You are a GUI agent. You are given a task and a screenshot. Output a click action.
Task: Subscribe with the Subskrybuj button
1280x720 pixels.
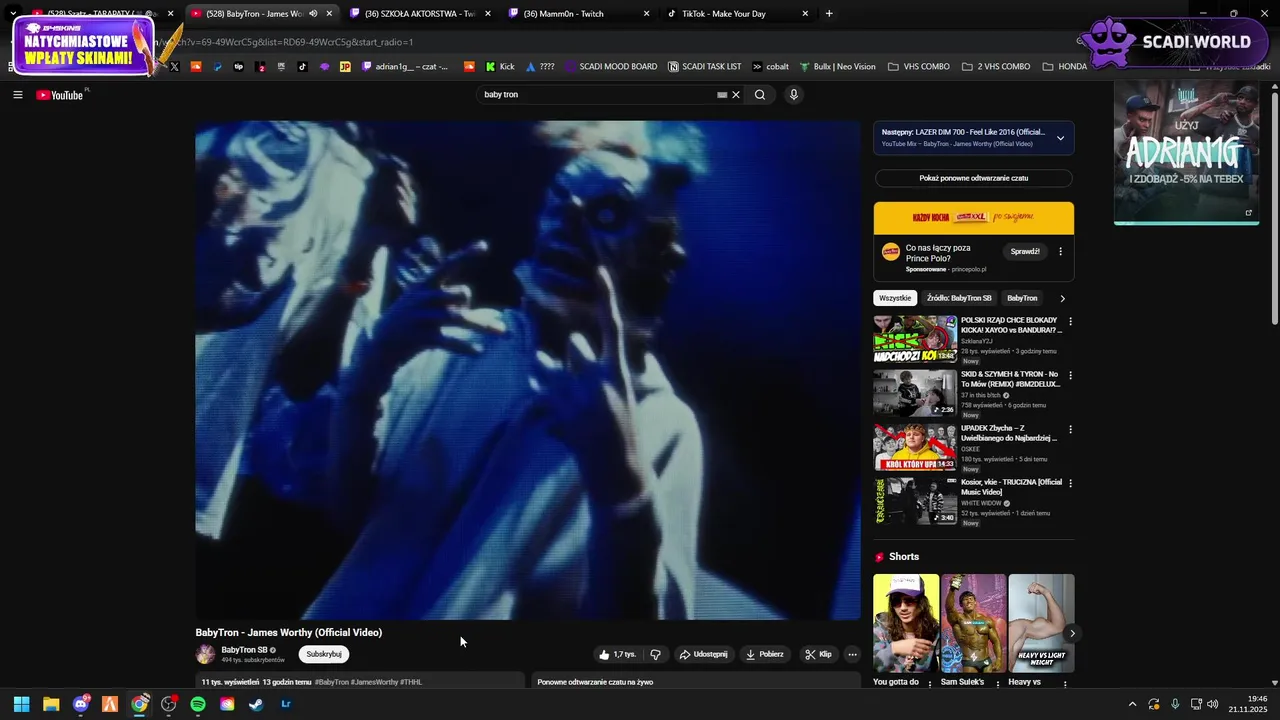pyautogui.click(x=324, y=654)
